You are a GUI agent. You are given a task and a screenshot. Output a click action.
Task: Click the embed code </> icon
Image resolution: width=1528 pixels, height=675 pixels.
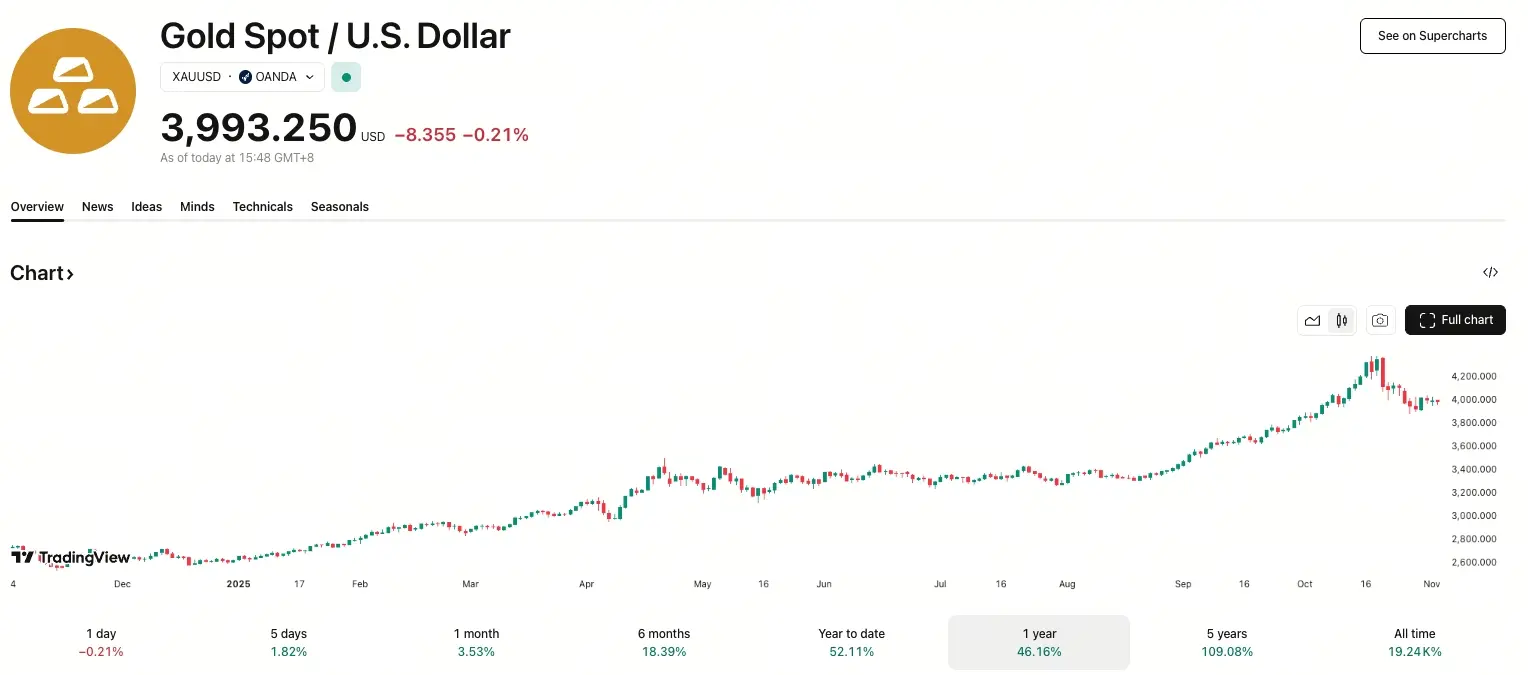click(x=1490, y=272)
